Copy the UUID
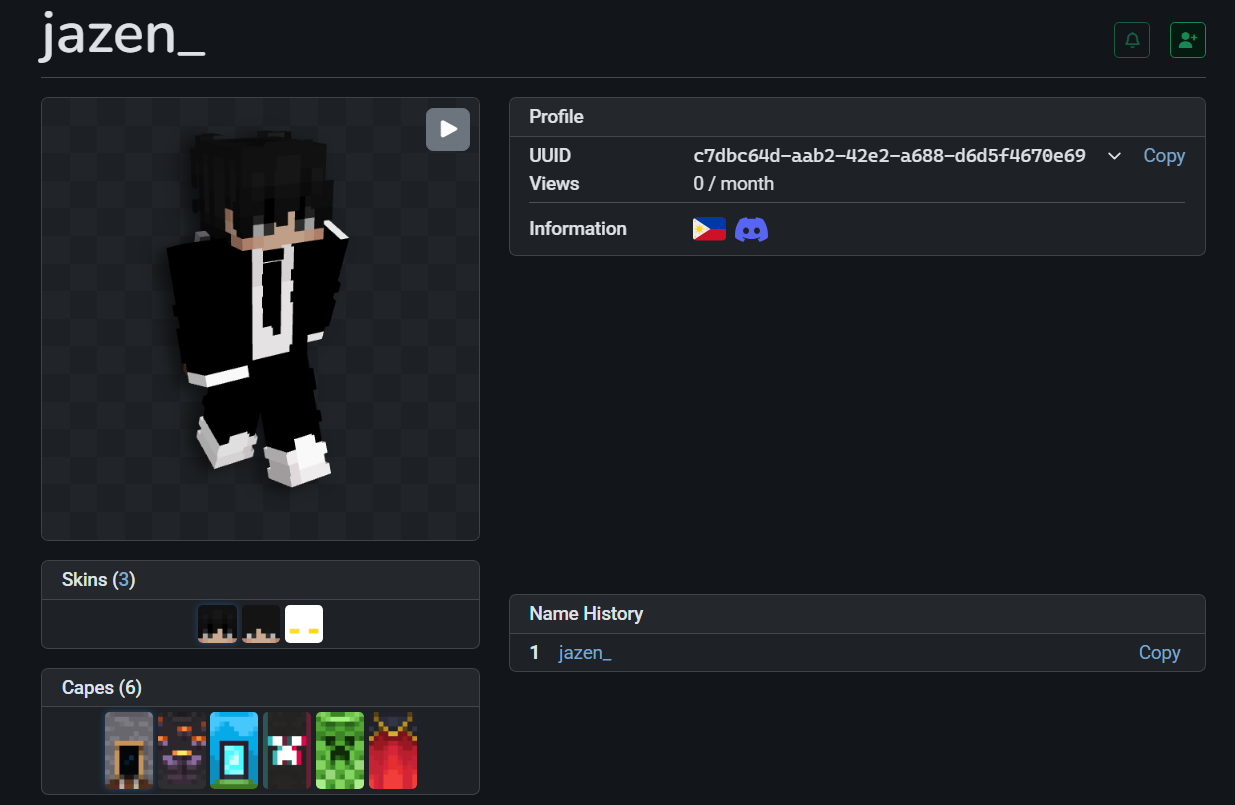 [x=1164, y=156]
